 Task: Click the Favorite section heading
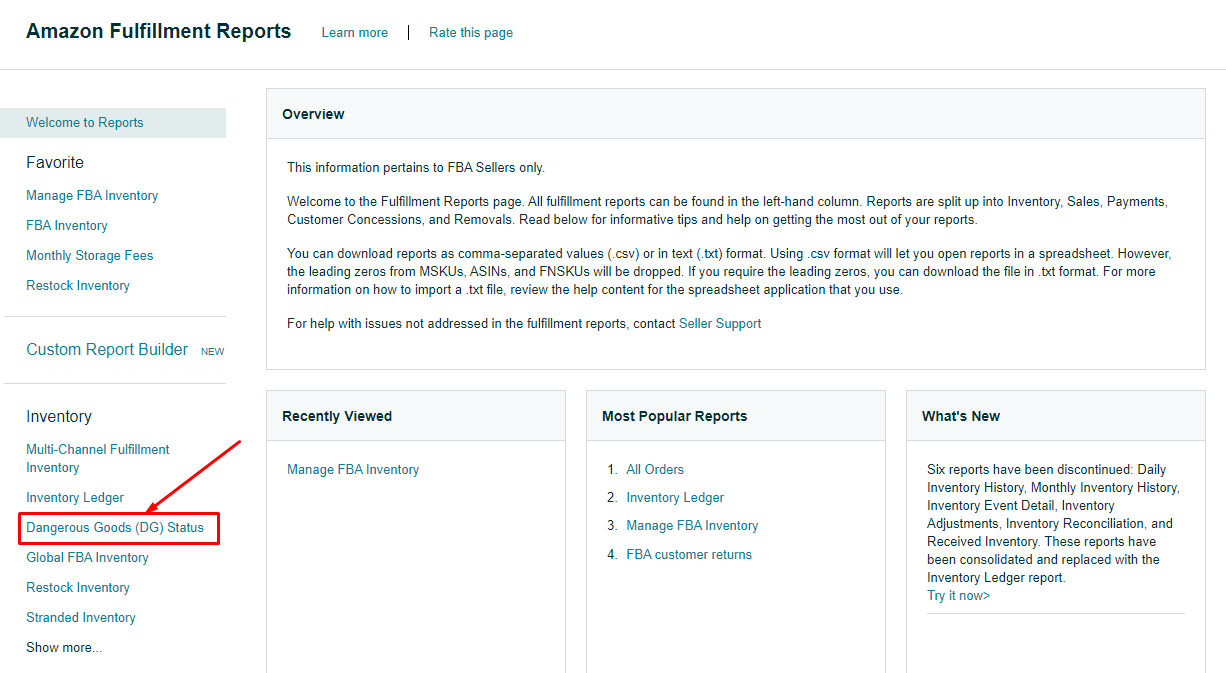(x=55, y=163)
